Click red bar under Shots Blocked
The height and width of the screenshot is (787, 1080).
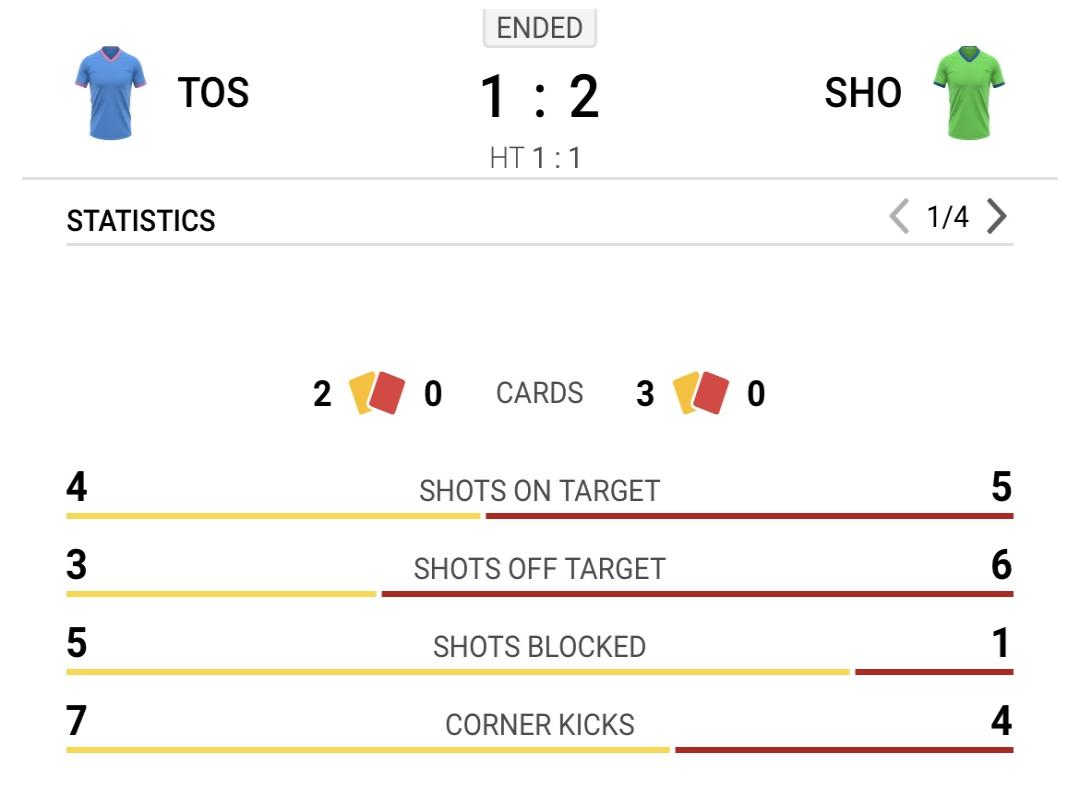coord(934,671)
